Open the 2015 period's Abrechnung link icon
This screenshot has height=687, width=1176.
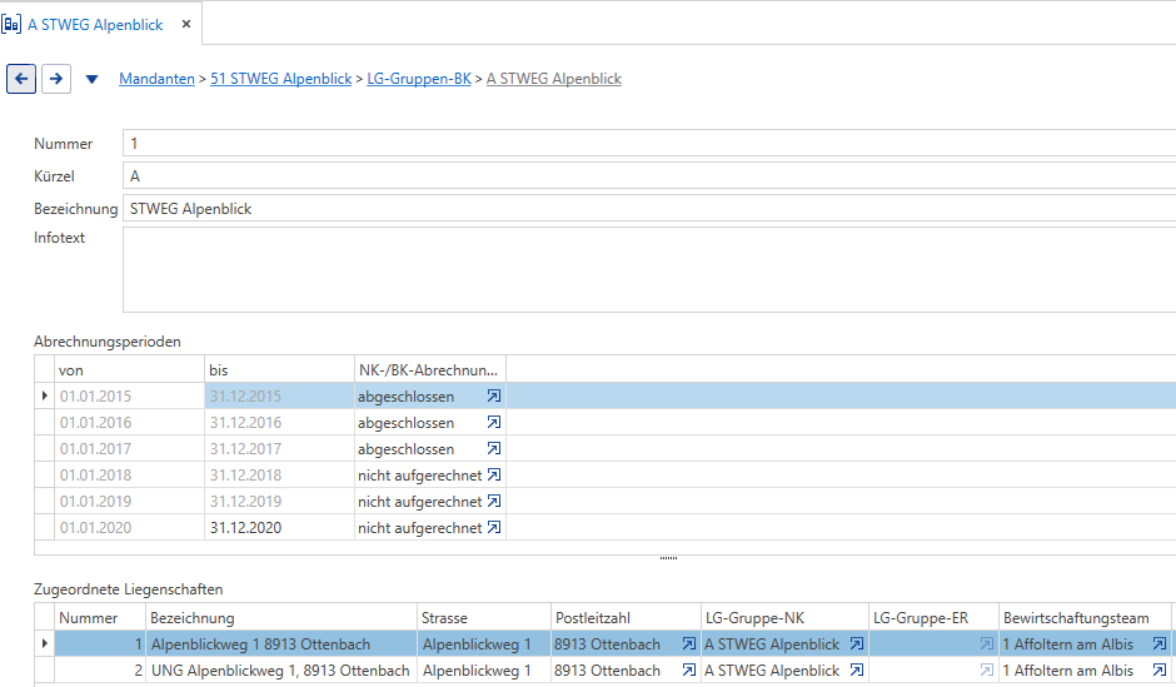point(494,396)
